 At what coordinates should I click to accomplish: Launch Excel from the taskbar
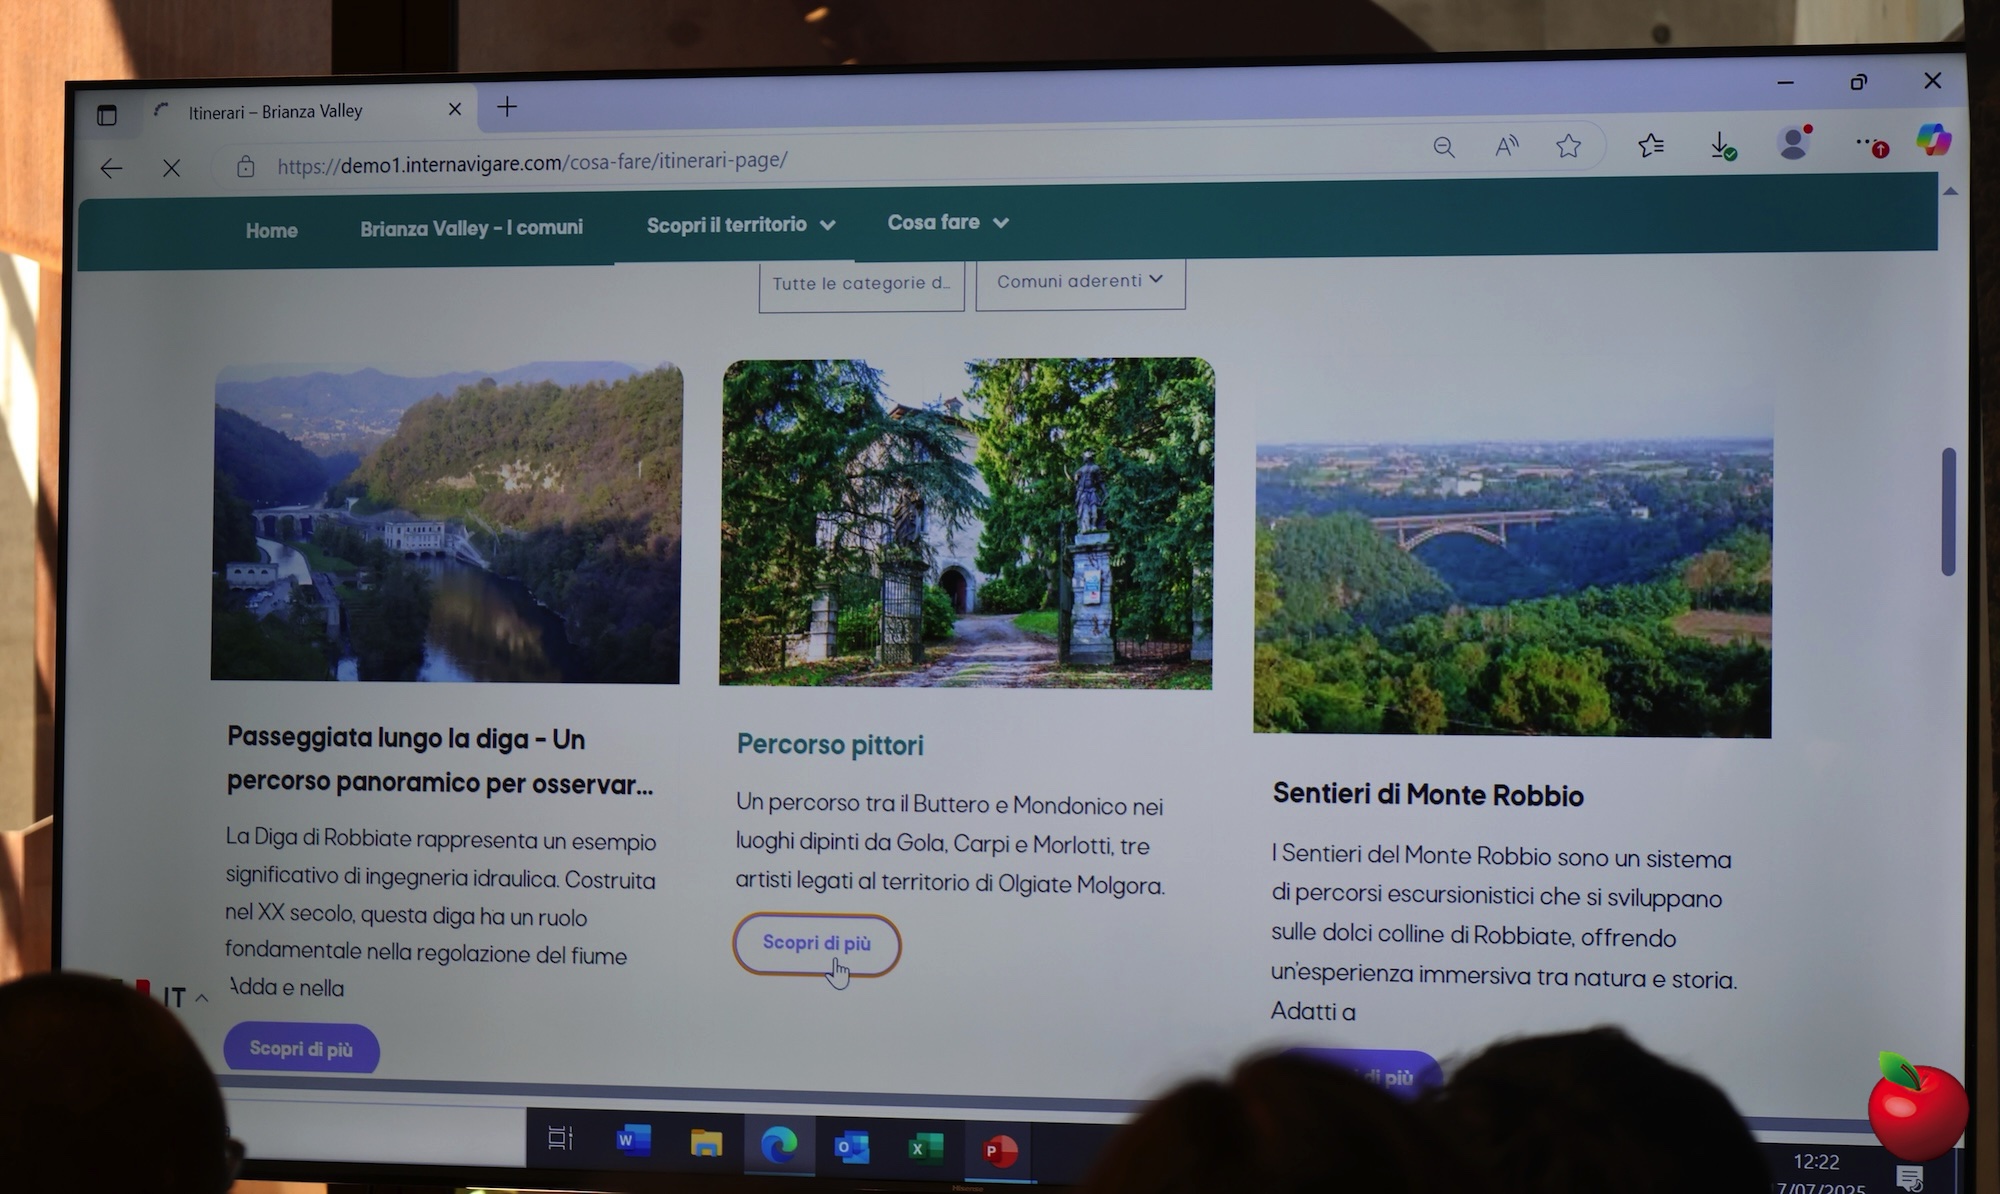pos(925,1148)
